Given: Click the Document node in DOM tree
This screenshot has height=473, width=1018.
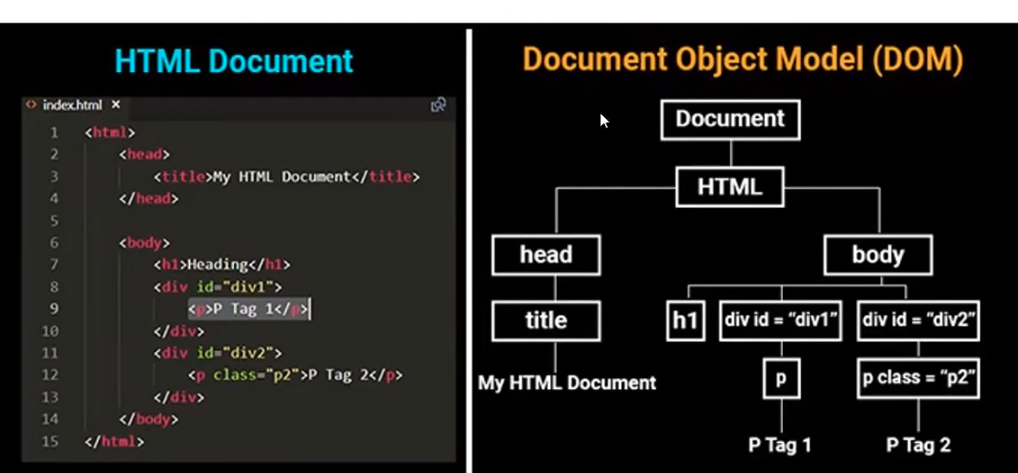Looking at the screenshot, I should click(730, 119).
